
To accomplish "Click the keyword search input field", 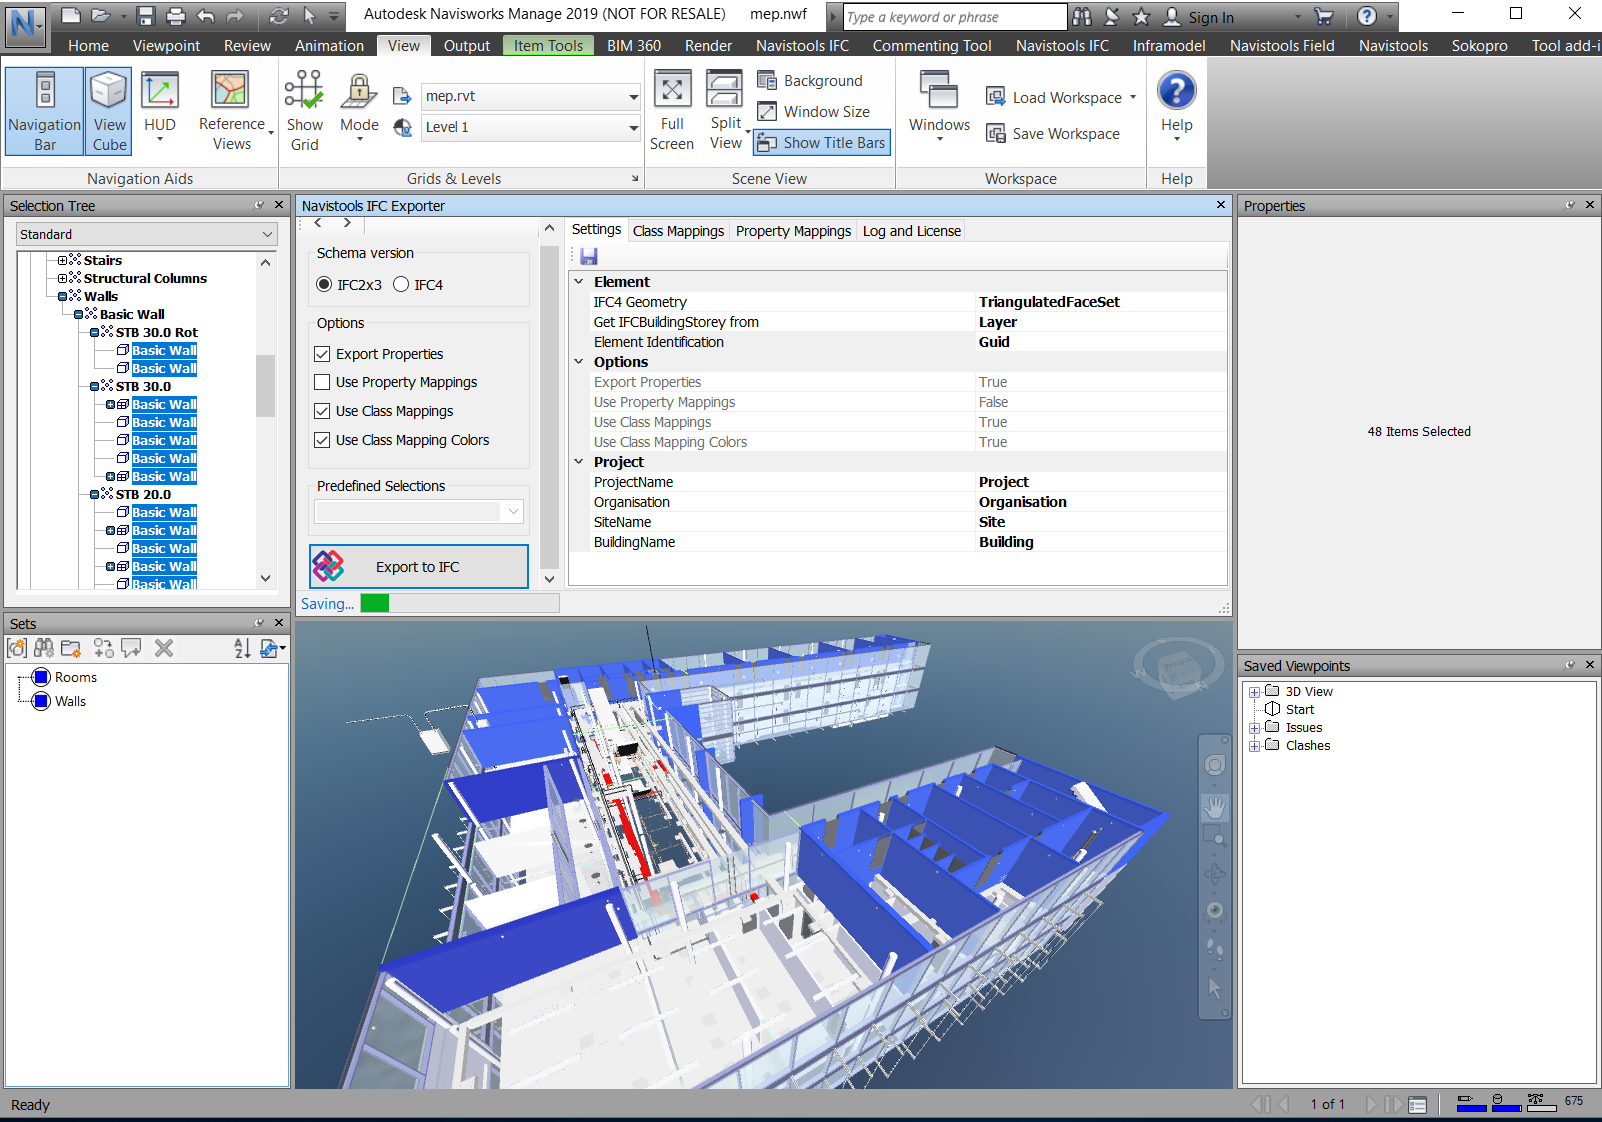I will pyautogui.click(x=953, y=17).
